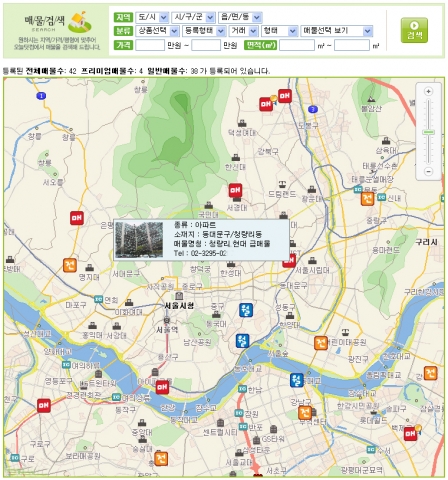Click the red 매 marker below 영등포구
Viewport: 448px width, 480px height.
44,405
